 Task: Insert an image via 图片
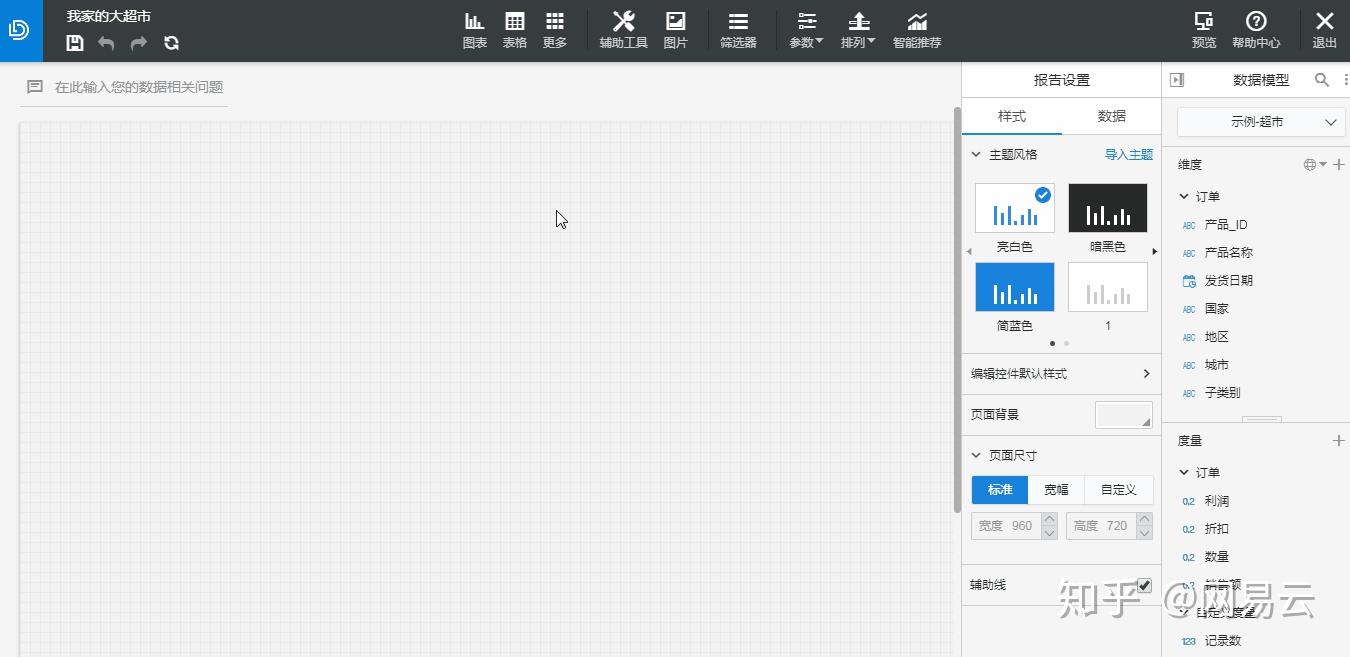tap(676, 30)
